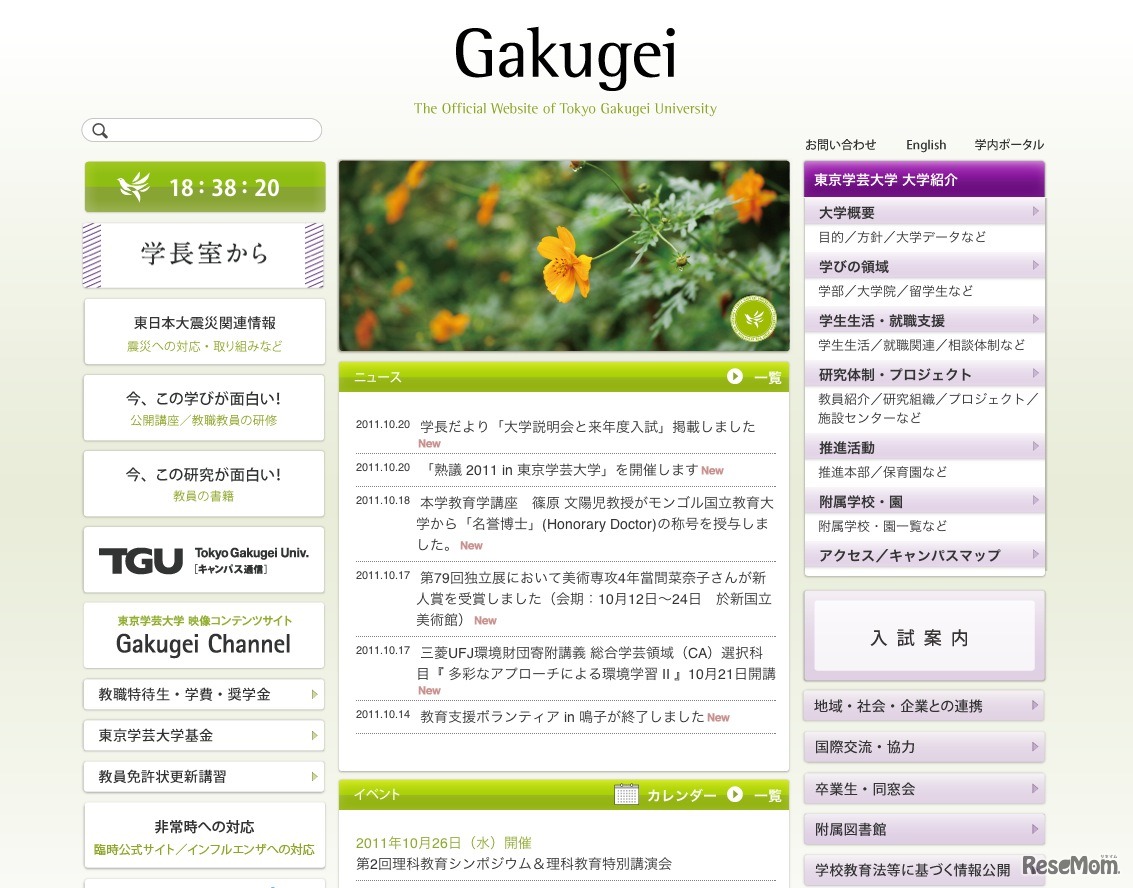Screen dimensions: 1133x888
Task: Open the 学長室から banner
Action: pos(204,255)
